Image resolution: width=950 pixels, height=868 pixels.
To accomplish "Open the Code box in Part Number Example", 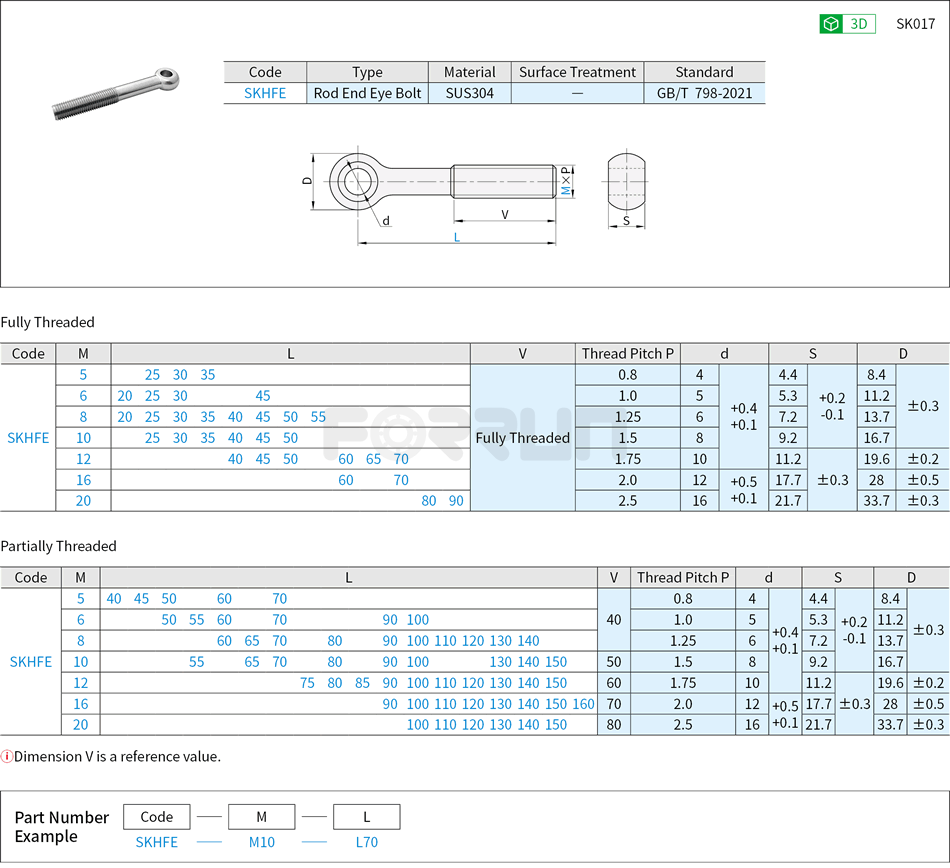I will [x=157, y=816].
